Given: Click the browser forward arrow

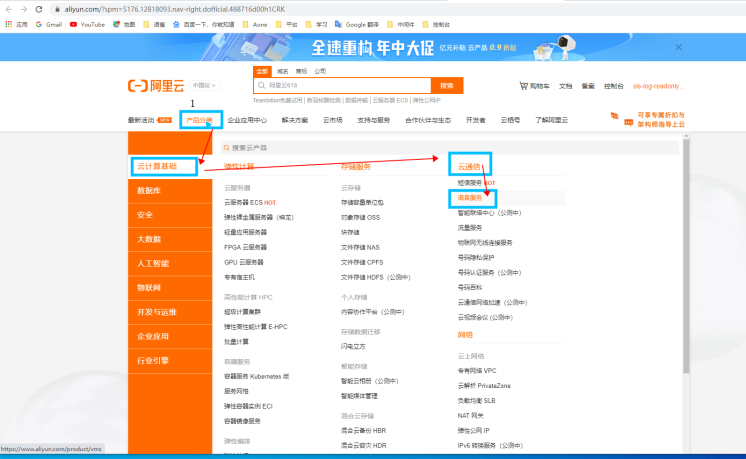Looking at the screenshot, I should point(24,9).
